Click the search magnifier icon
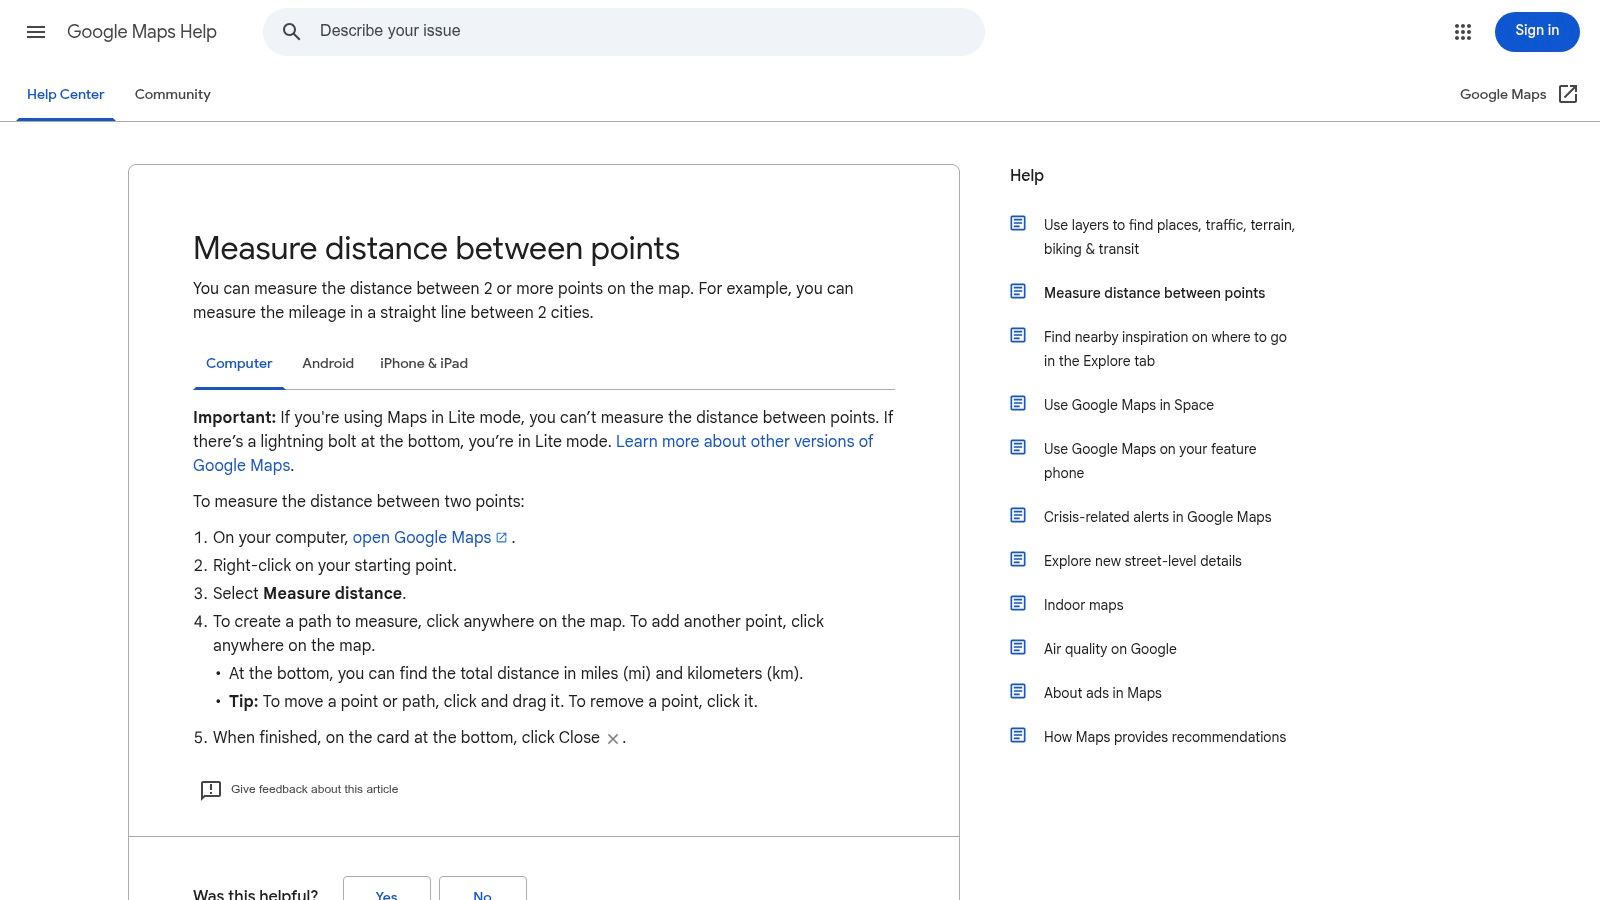The width and height of the screenshot is (1600, 900). (x=291, y=32)
